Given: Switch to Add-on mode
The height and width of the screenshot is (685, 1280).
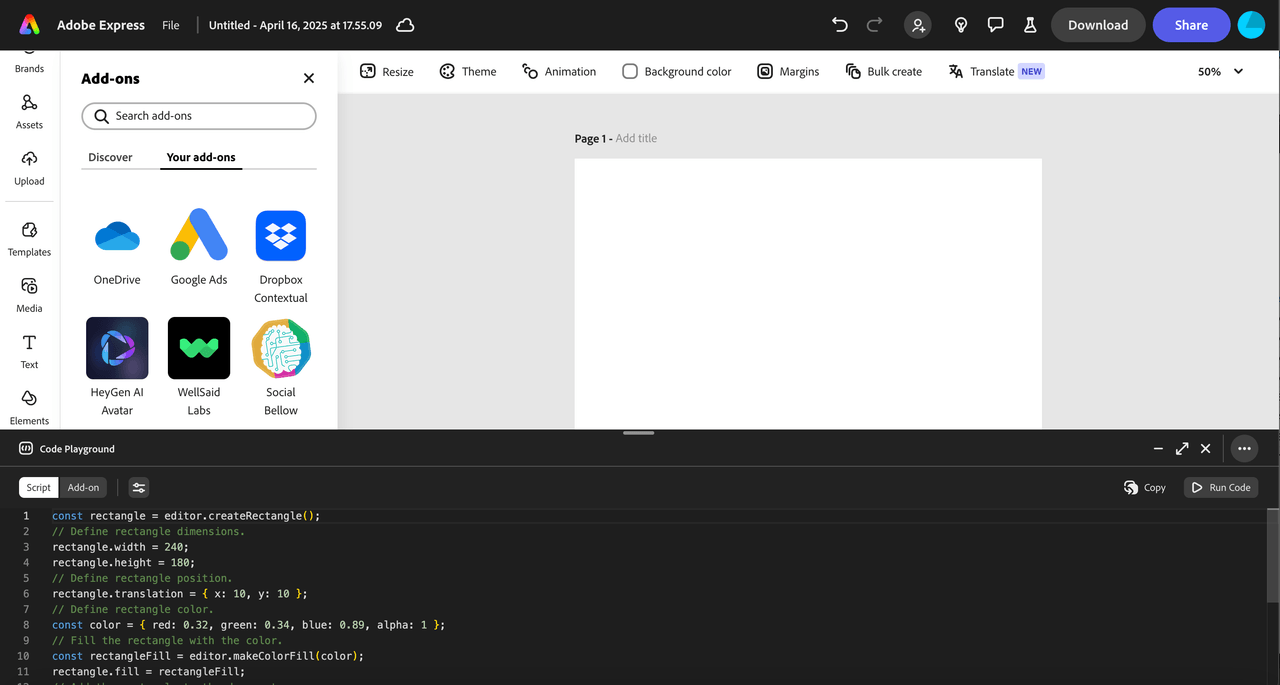Looking at the screenshot, I should tap(83, 487).
